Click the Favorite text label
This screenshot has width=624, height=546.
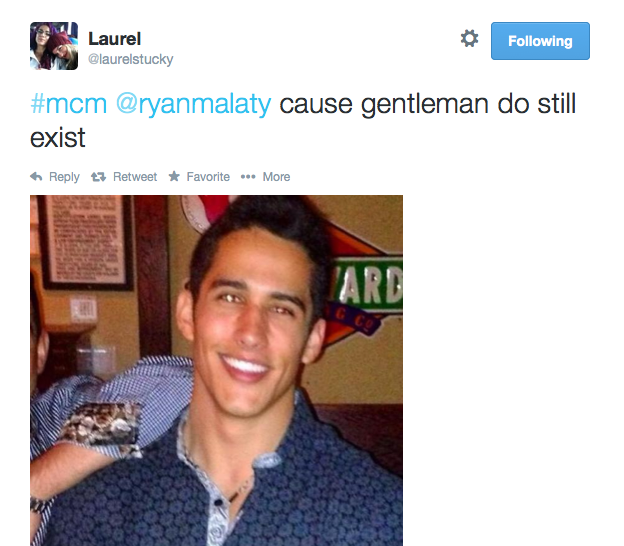(208, 176)
